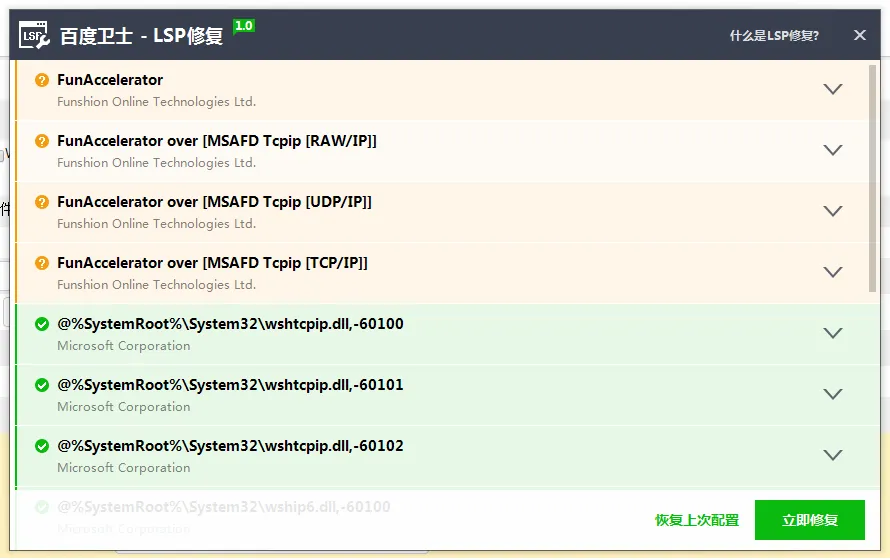This screenshot has height=560, width=890.
Task: Expand the wshtcpip.dll,-60102 entry
Action: [833, 455]
